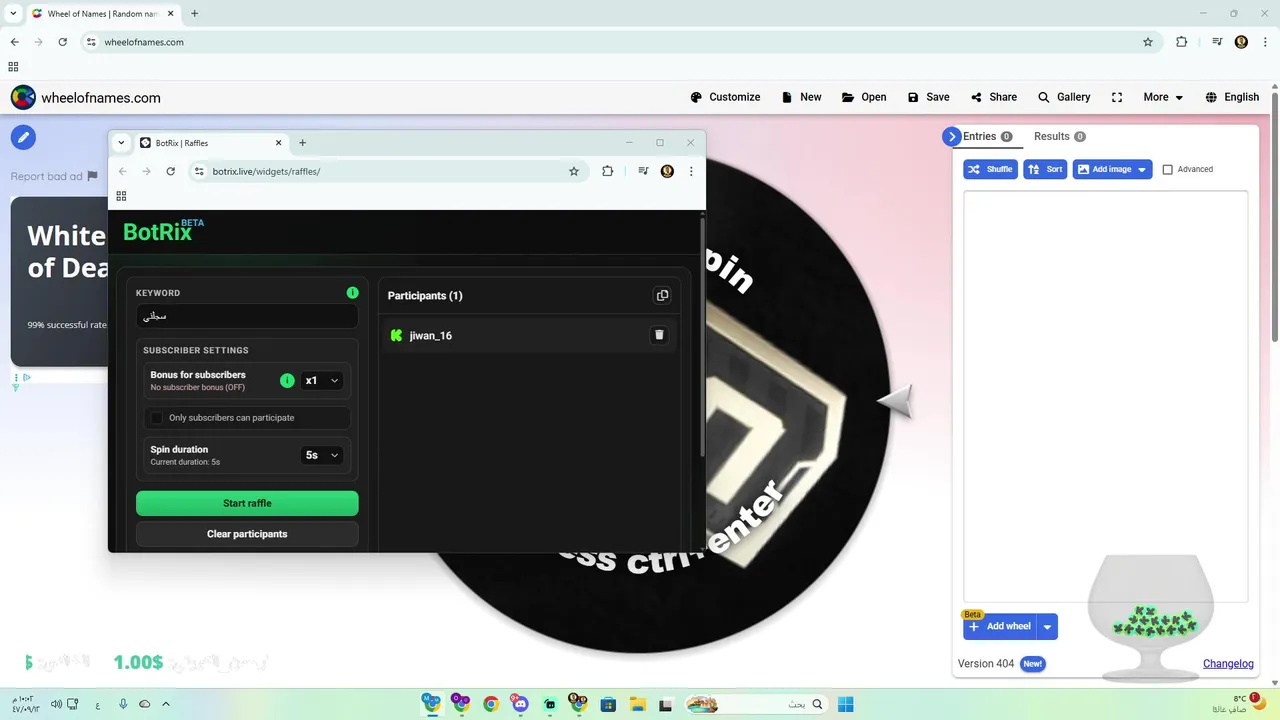
Task: Bookmark wheelofnames page with star
Action: (x=1148, y=42)
